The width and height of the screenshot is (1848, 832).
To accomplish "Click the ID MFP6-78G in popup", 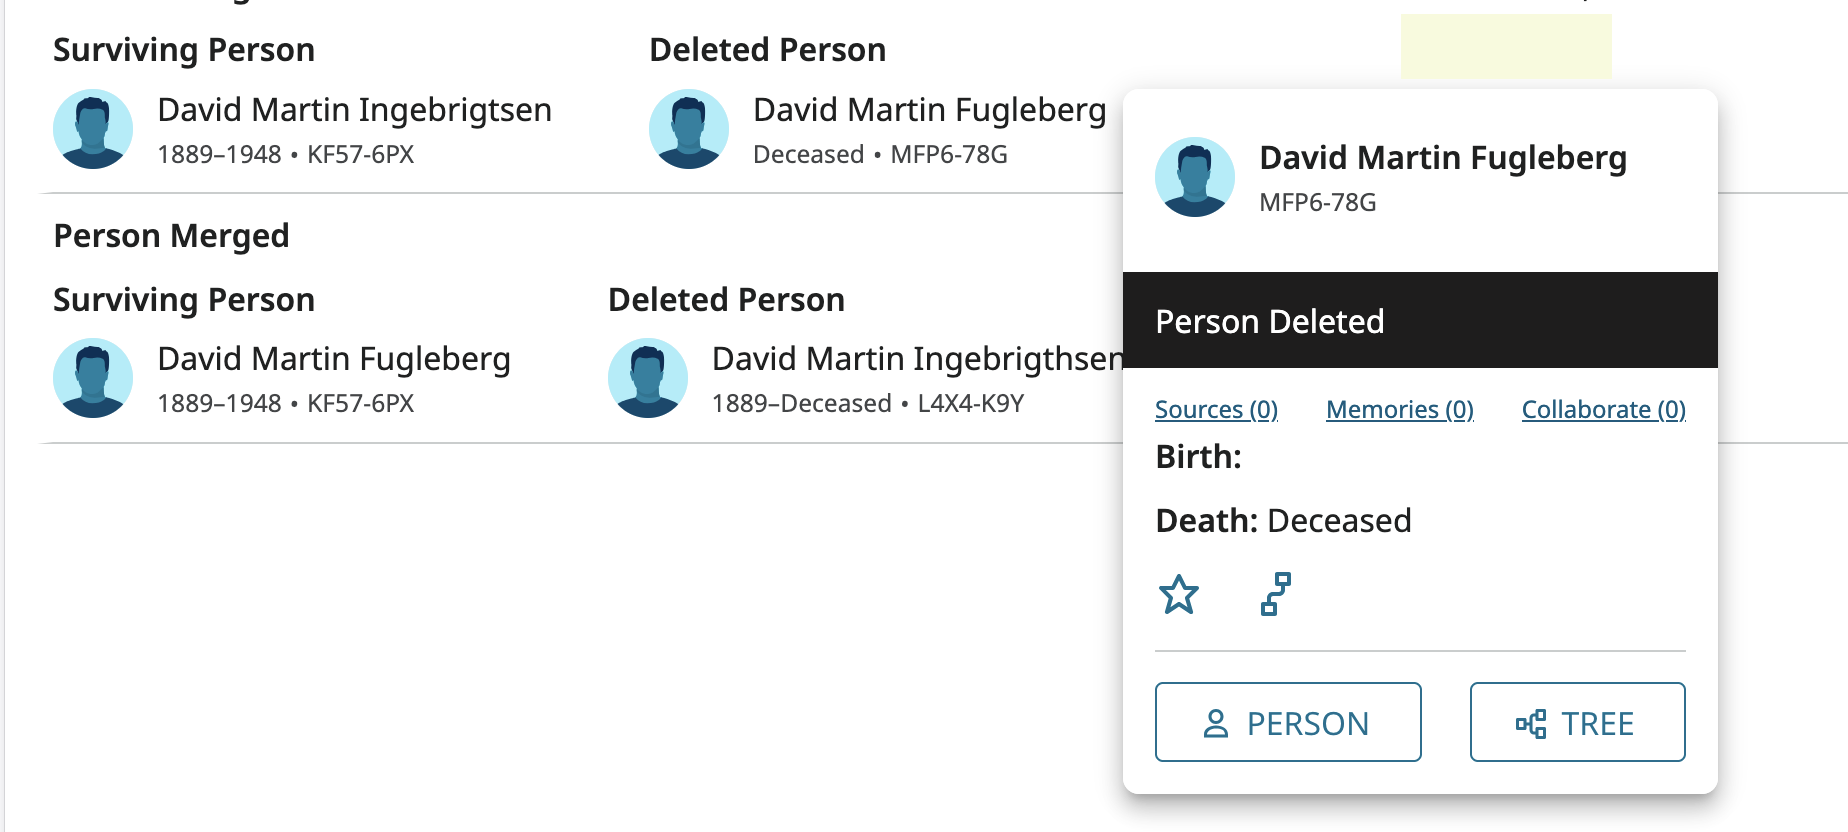I will point(1317,203).
